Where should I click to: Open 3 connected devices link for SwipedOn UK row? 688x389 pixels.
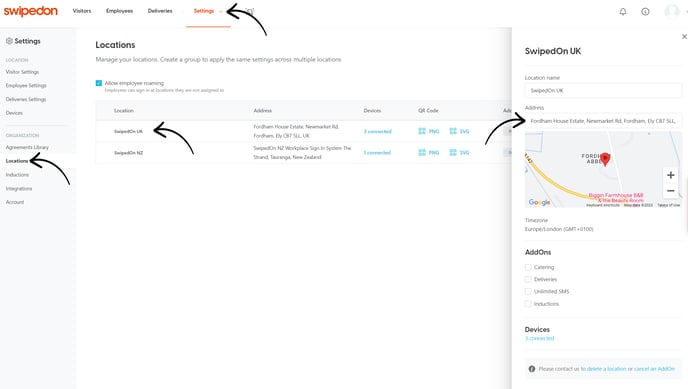[x=377, y=132]
